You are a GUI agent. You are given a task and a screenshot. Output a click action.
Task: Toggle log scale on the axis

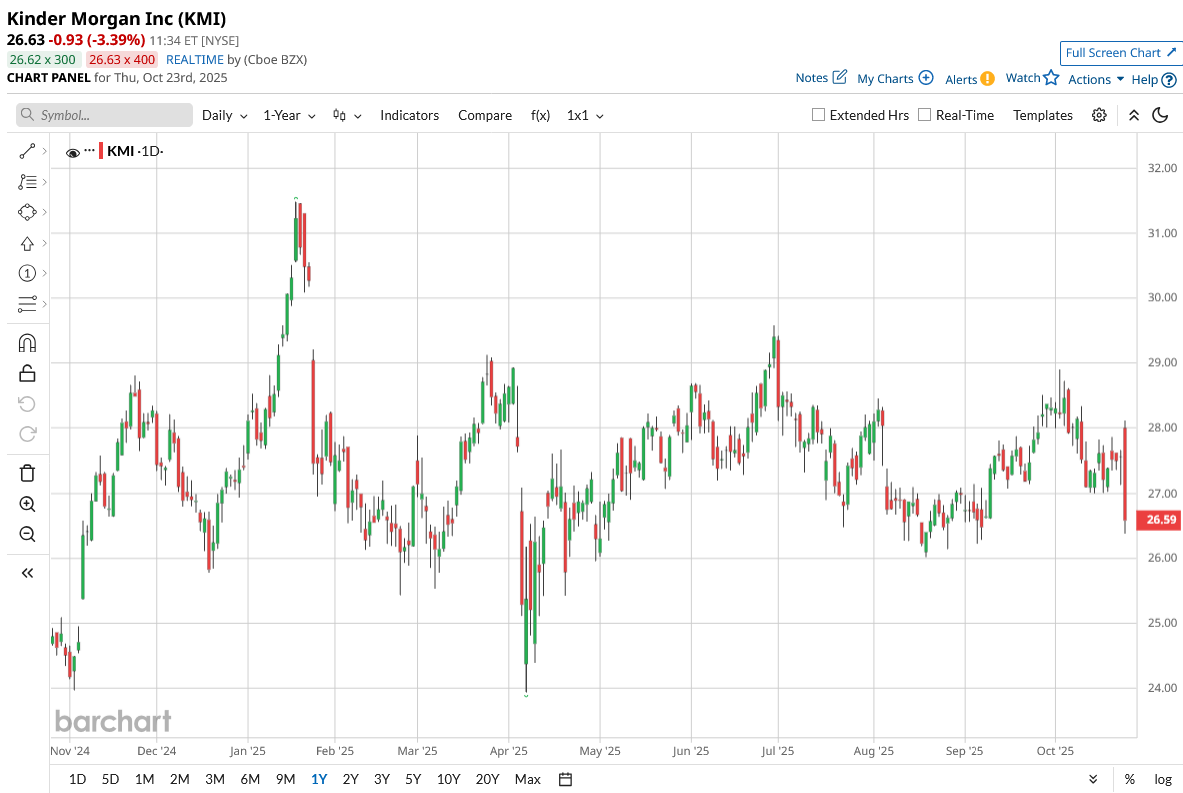click(1163, 779)
